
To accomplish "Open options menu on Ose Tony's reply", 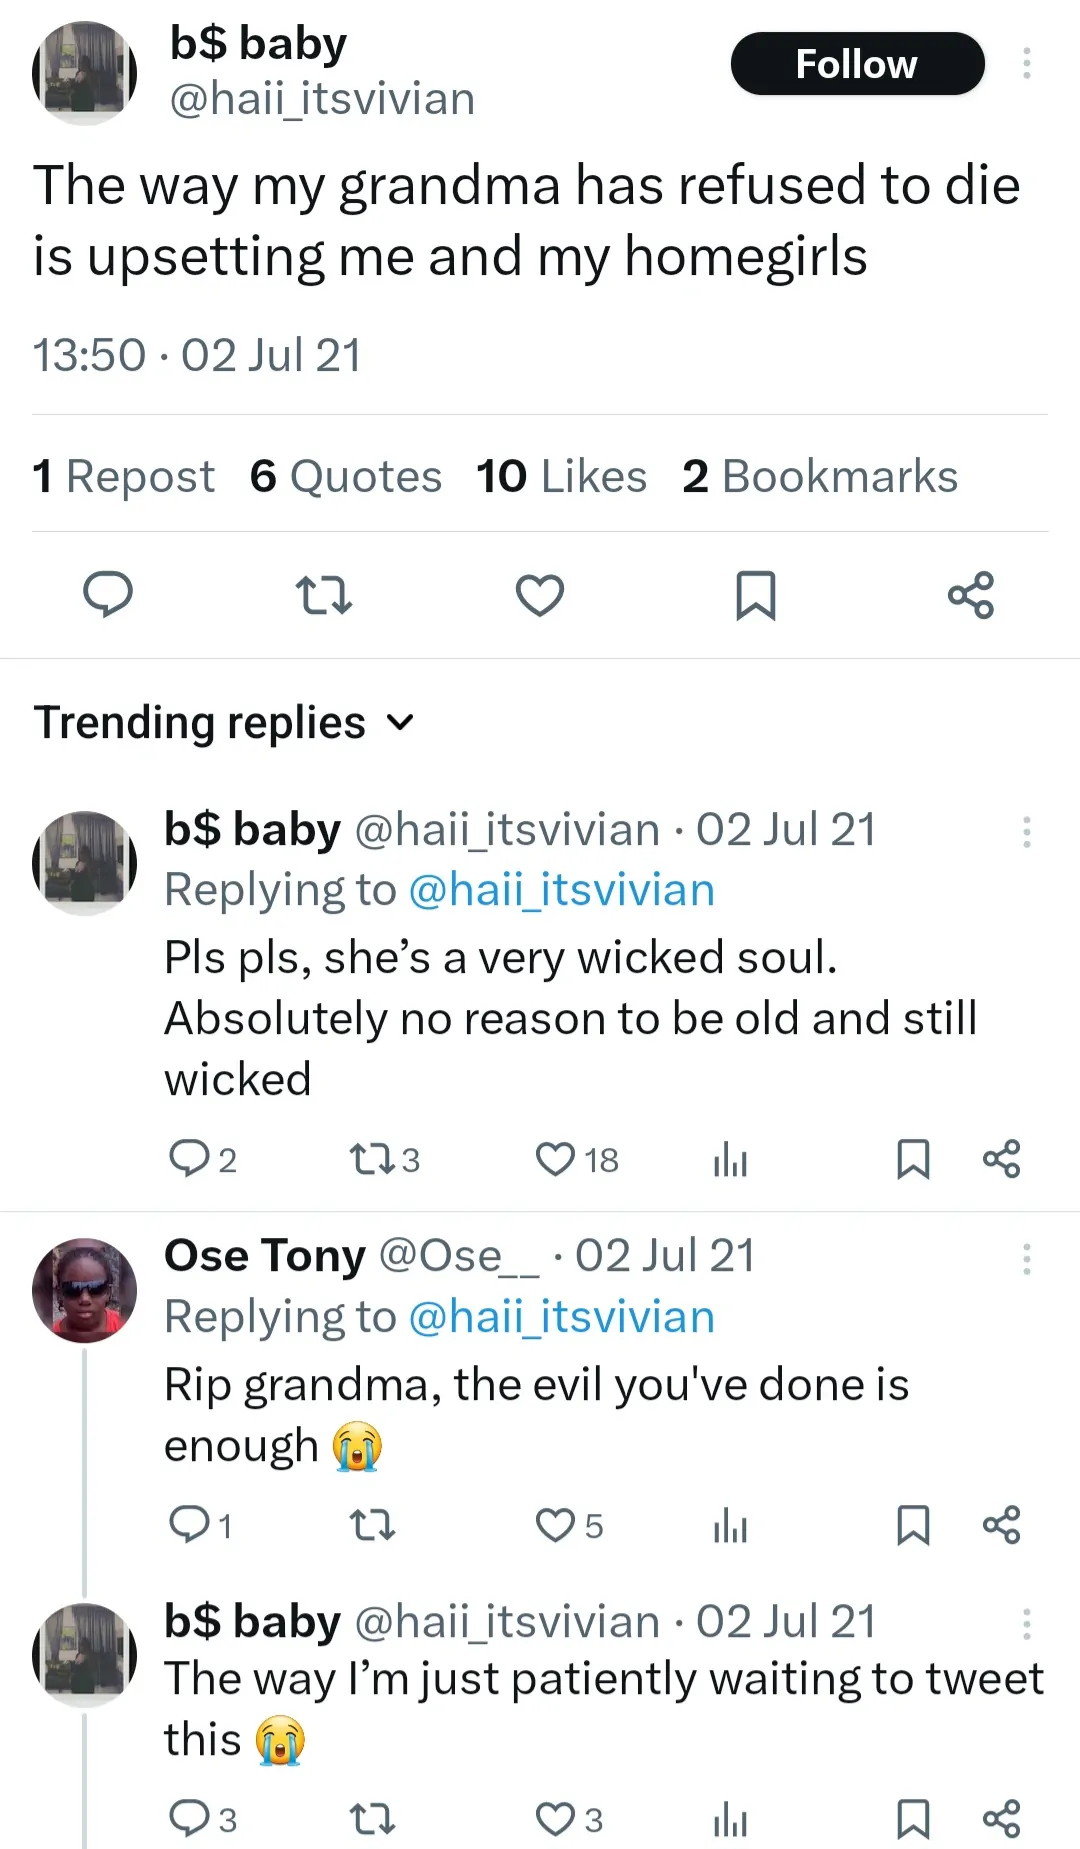I will 1026,1258.
